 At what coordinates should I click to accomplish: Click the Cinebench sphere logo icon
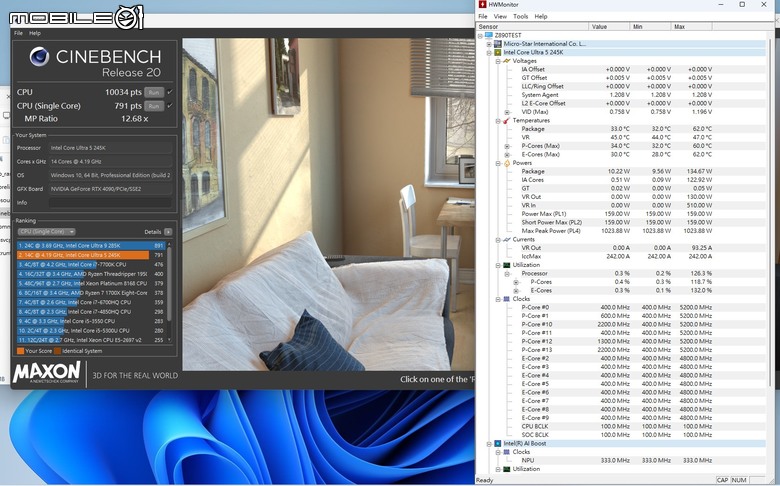coord(39,57)
